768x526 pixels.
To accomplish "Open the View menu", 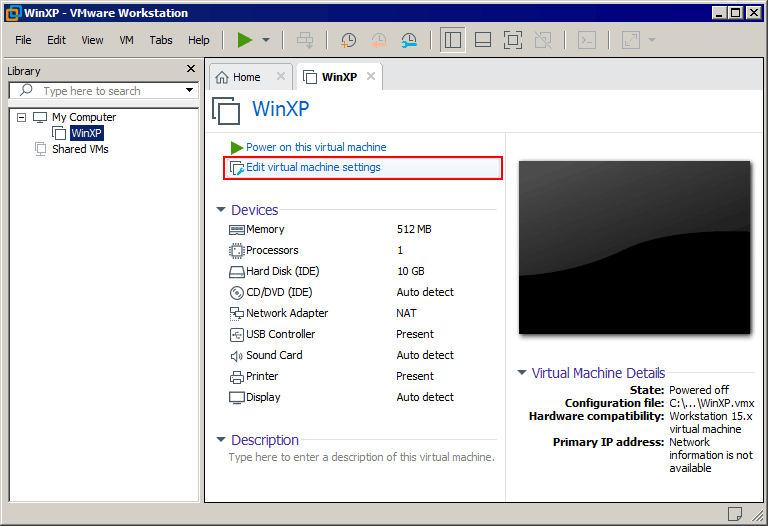I will [92, 40].
